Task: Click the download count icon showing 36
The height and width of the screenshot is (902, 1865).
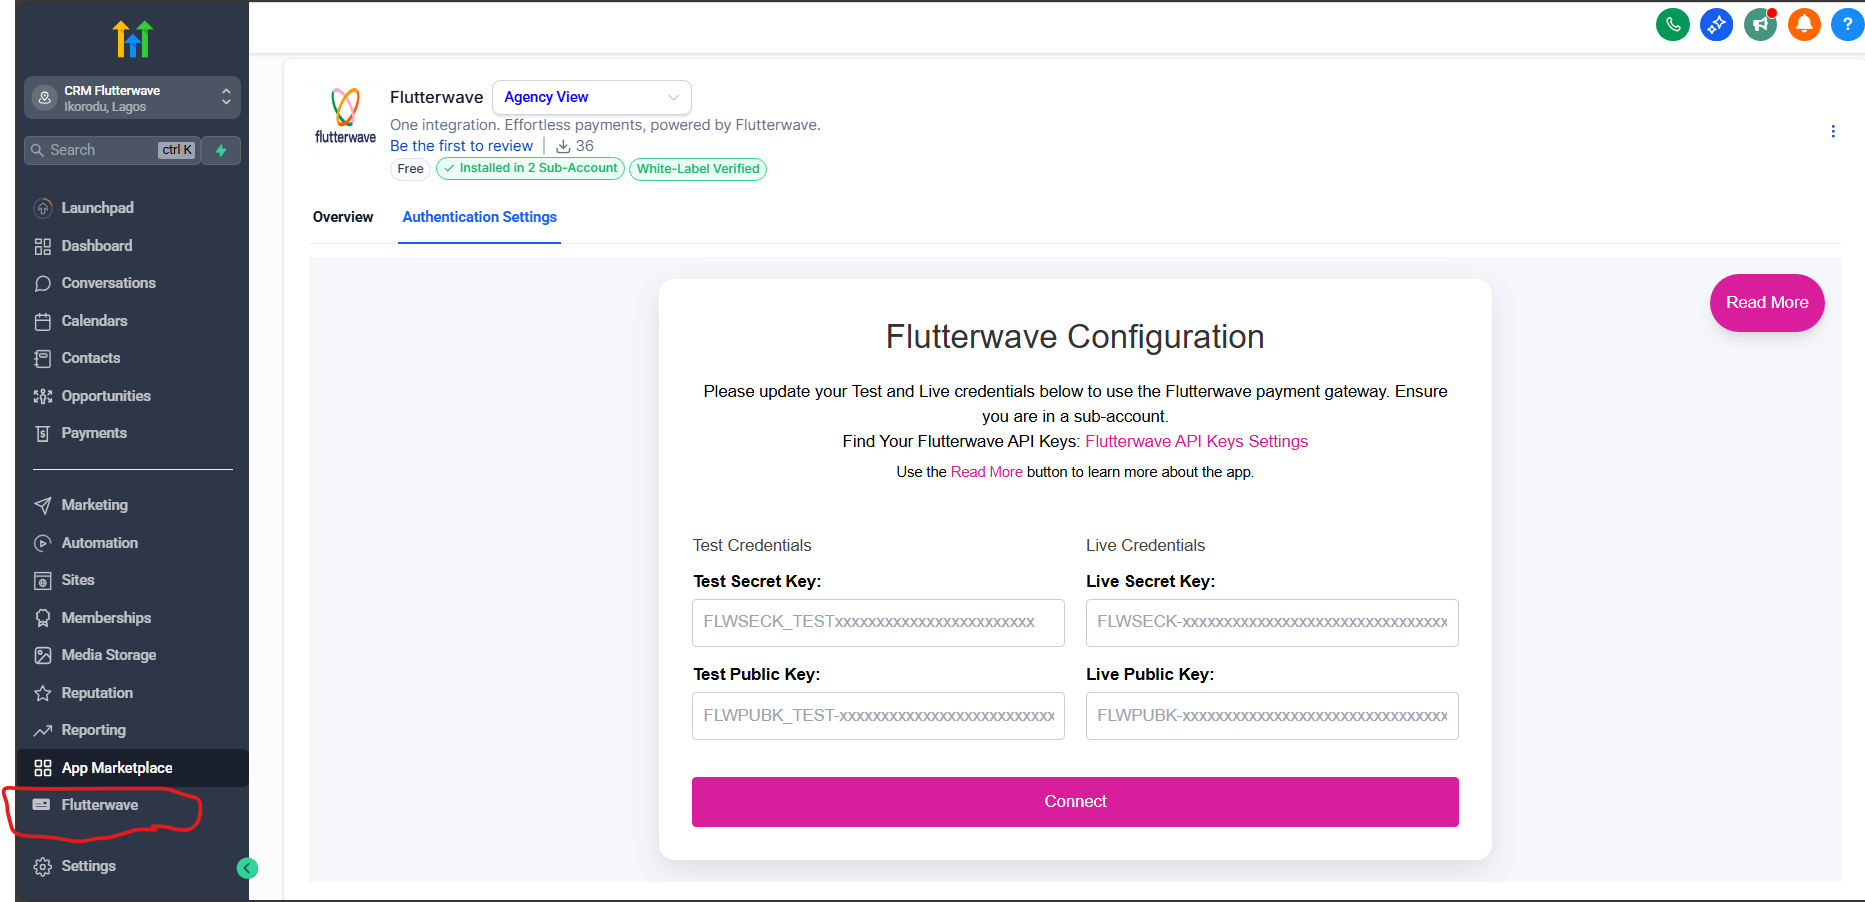Action: [563, 146]
